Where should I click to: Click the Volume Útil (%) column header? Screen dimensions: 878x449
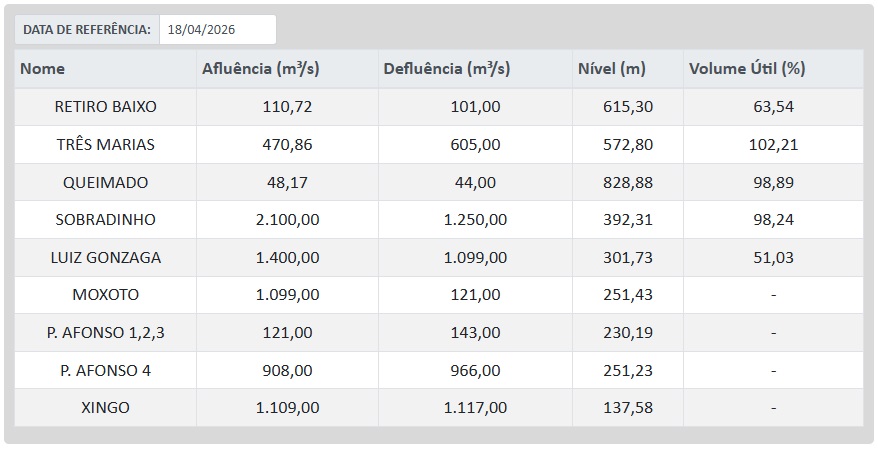(x=747, y=69)
